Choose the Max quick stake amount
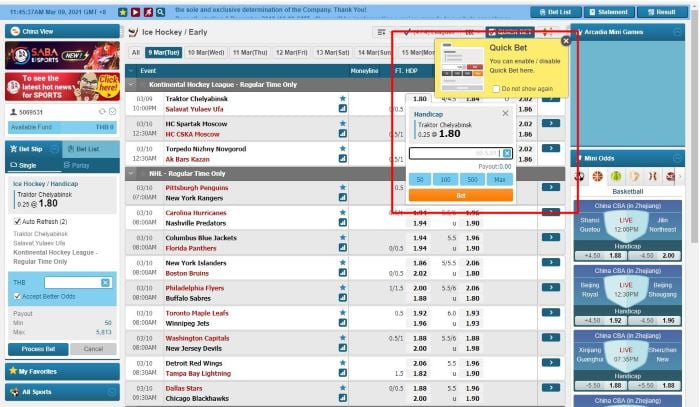 point(500,179)
